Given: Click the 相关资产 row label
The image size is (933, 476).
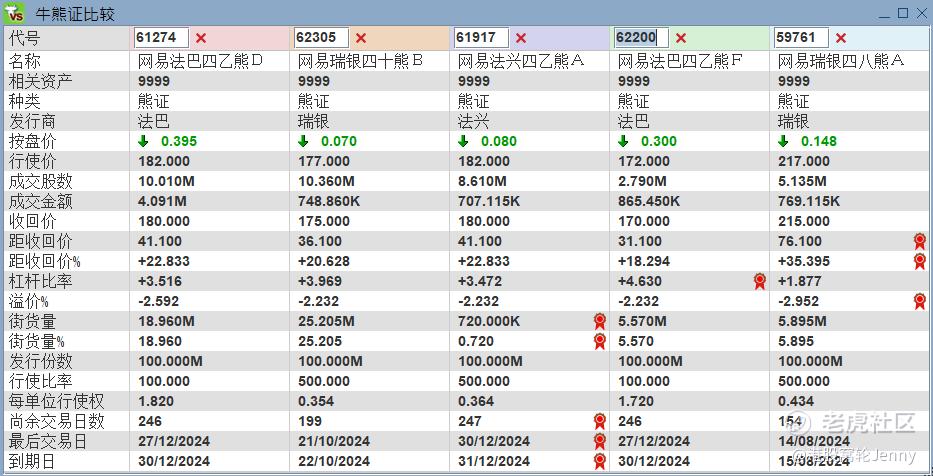Looking at the screenshot, I should point(40,81).
